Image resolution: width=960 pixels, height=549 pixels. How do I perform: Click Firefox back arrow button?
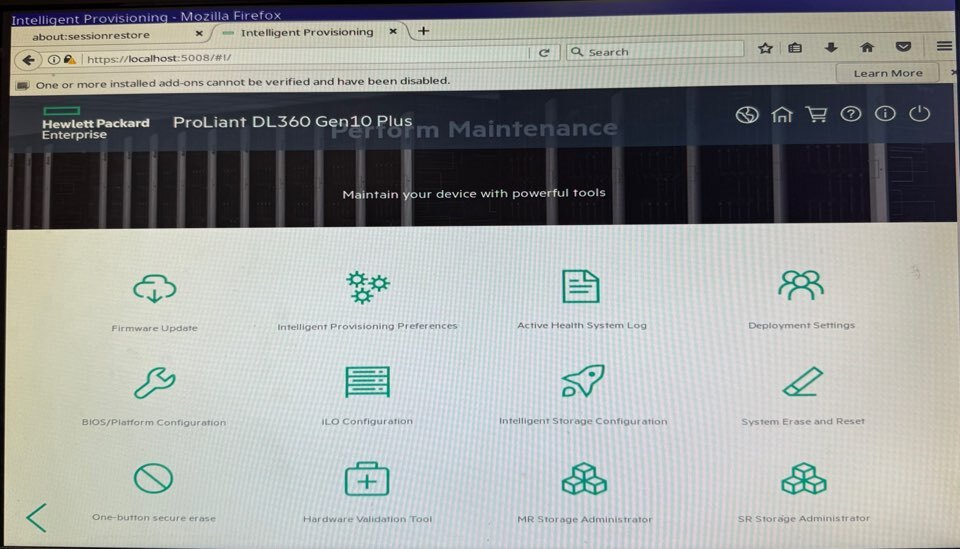coord(28,60)
